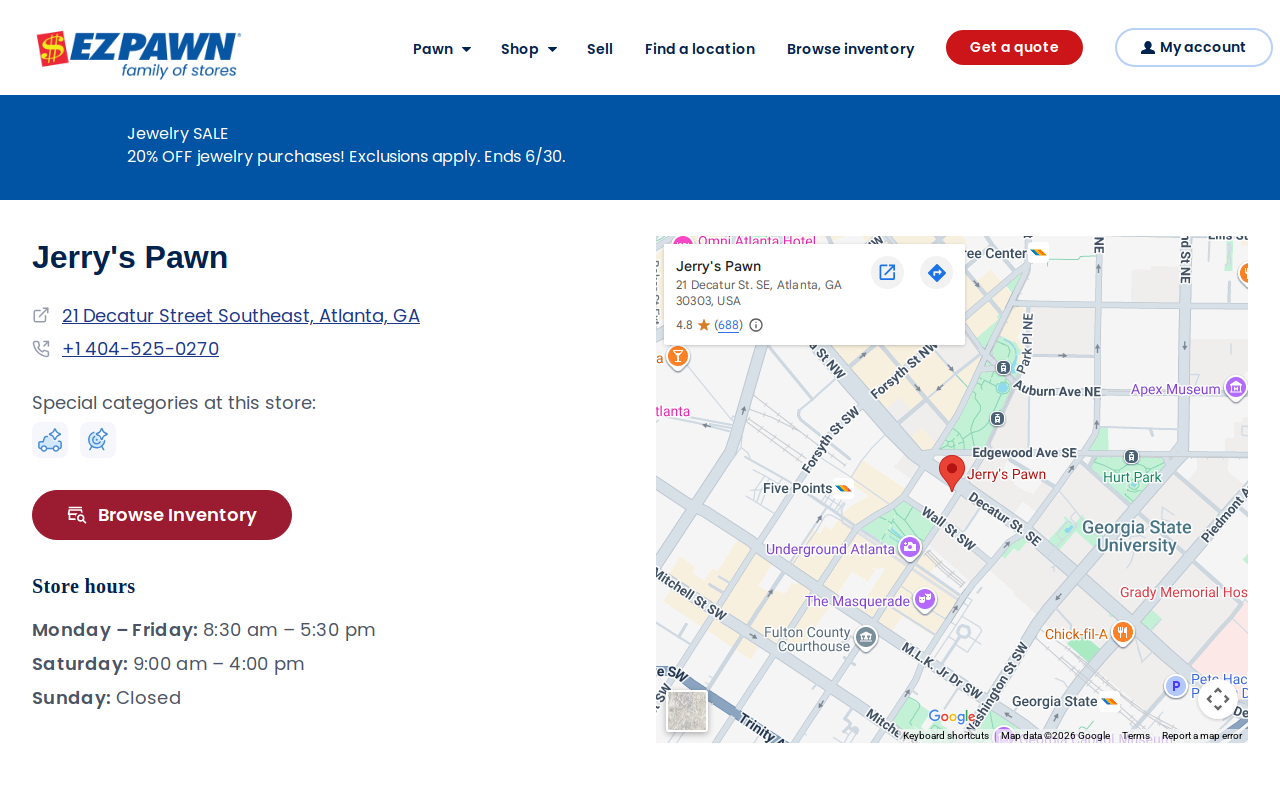Click the vehicle category icon
This screenshot has width=1280, height=800.
[x=50, y=440]
